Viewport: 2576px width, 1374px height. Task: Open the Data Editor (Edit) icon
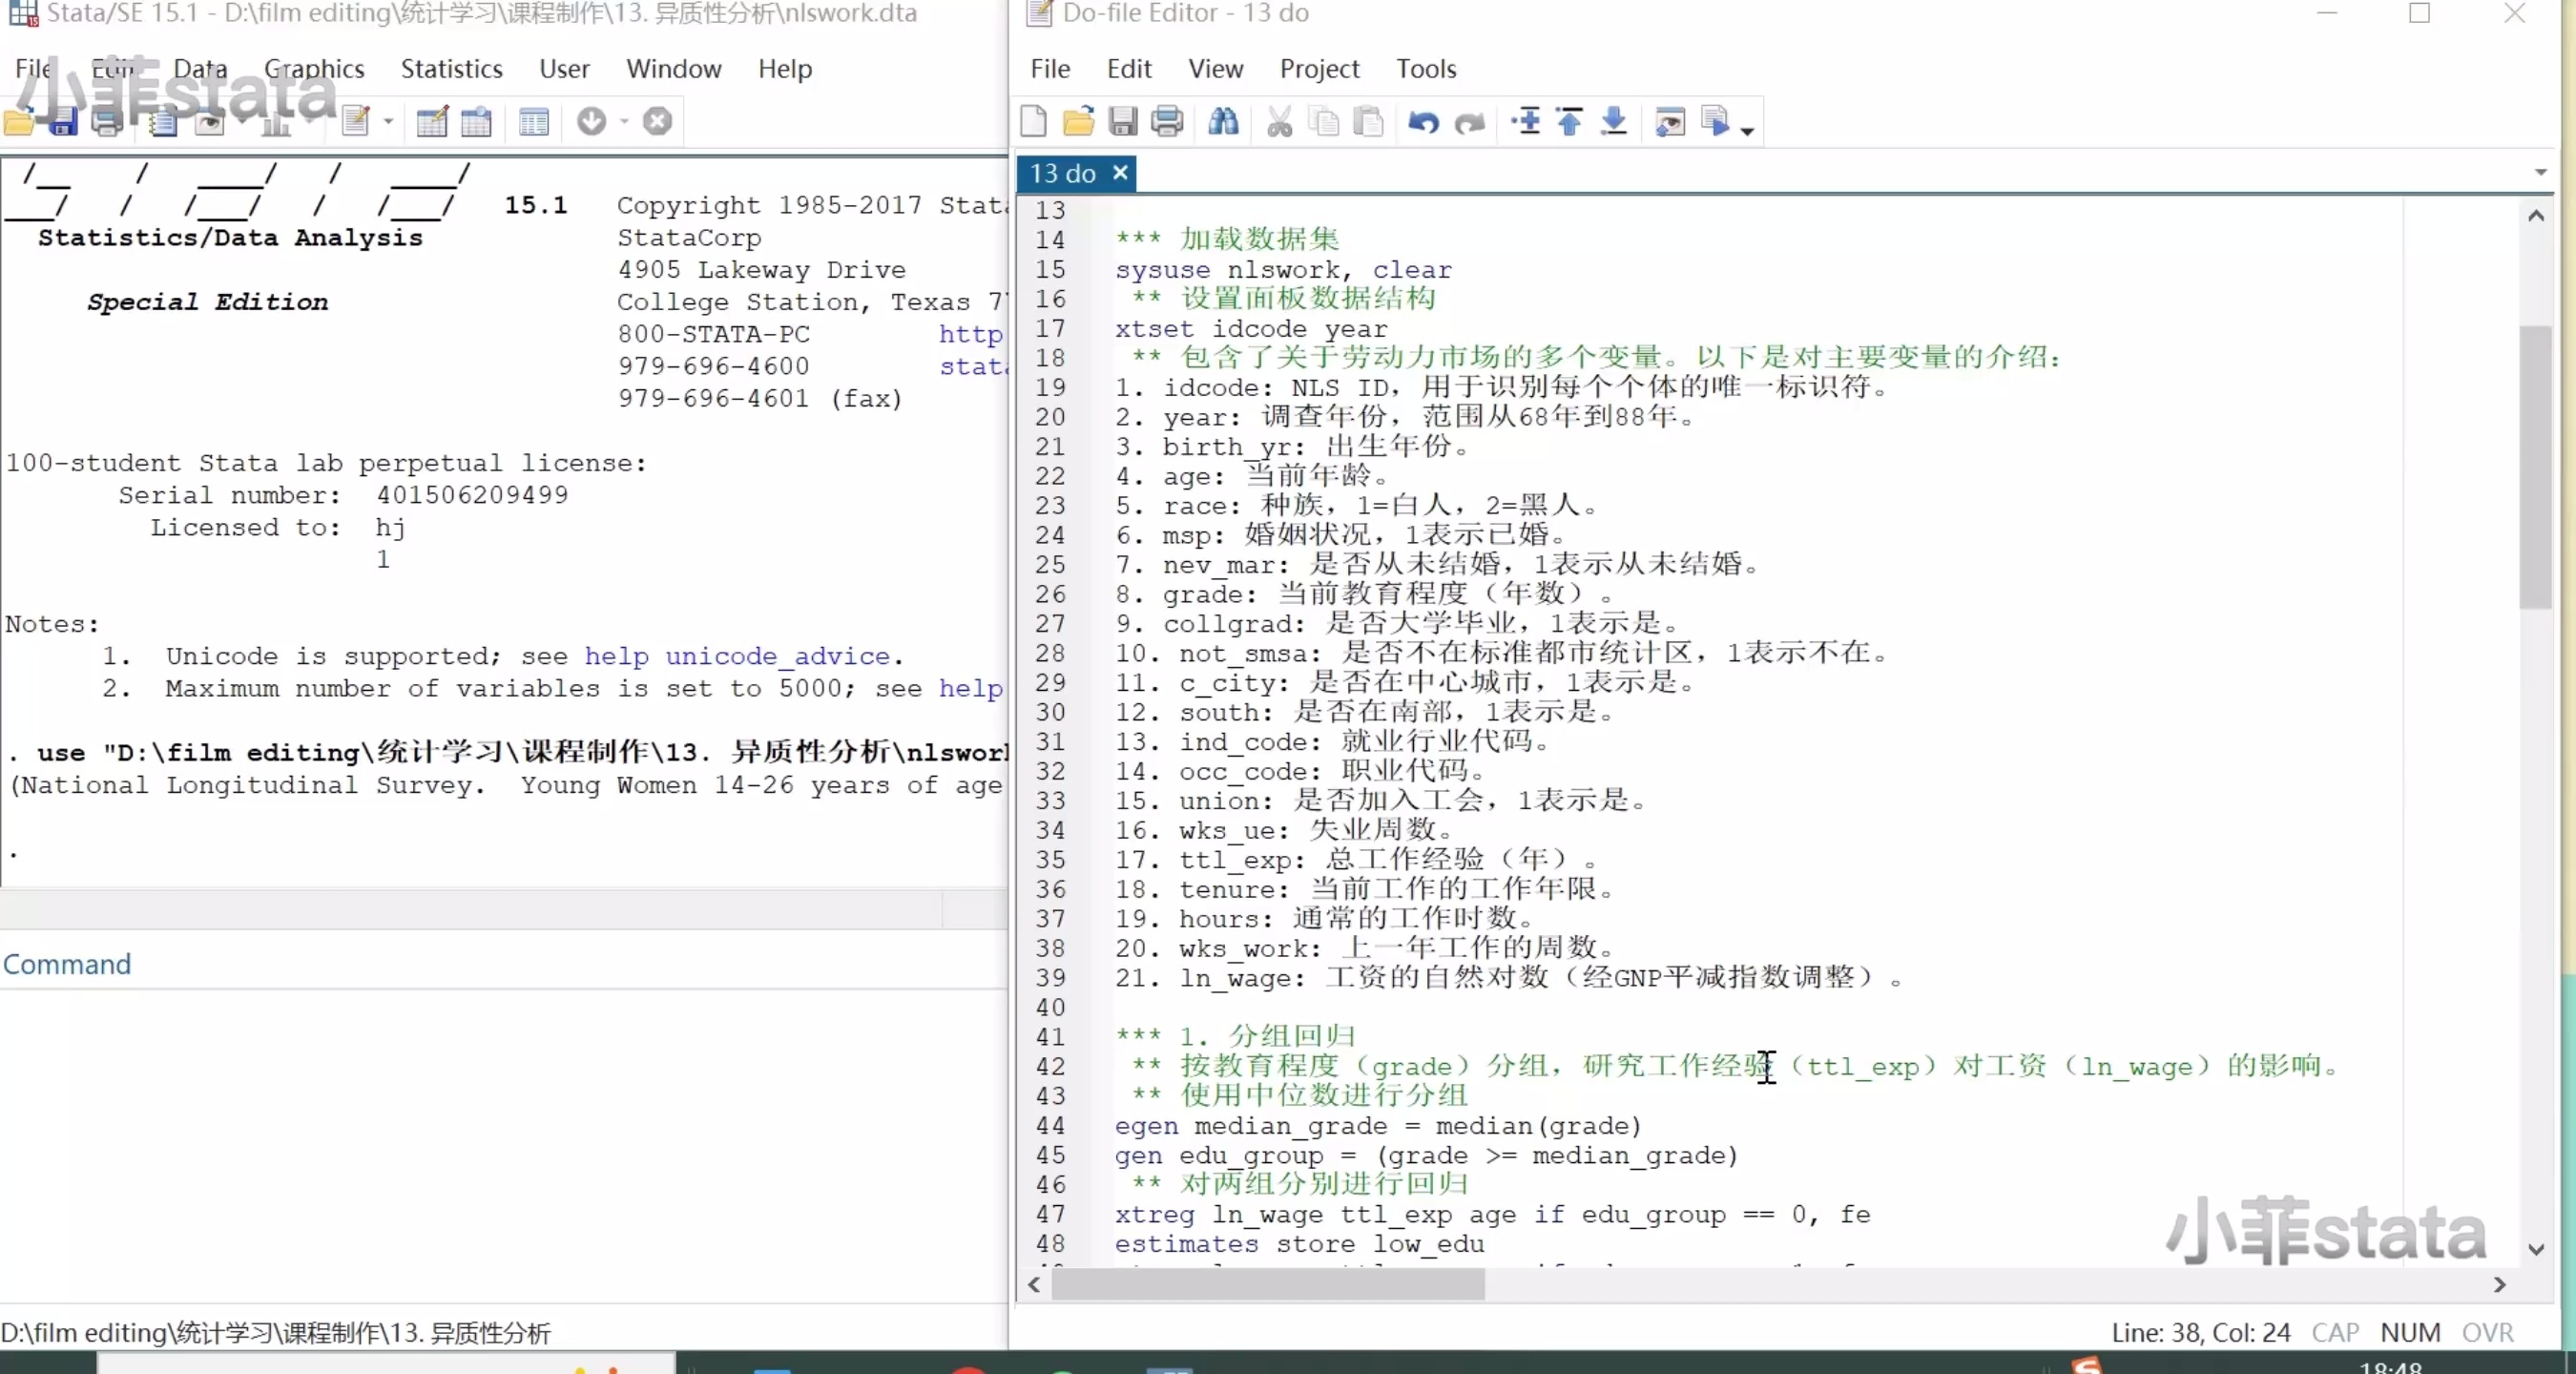[x=432, y=122]
